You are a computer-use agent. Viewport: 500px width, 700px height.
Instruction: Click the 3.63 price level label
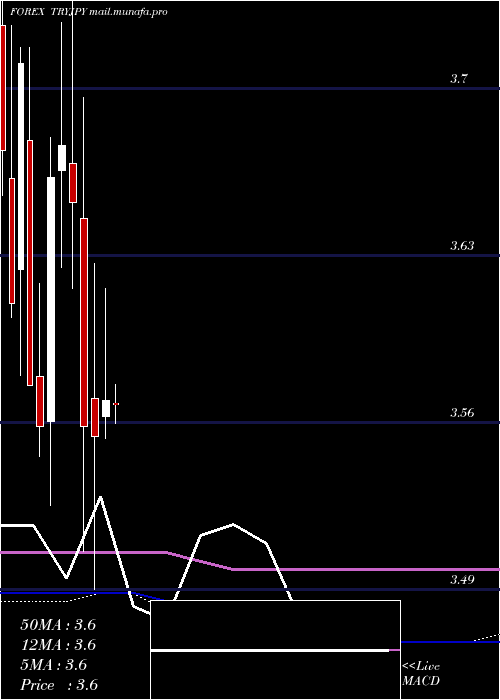click(x=462, y=246)
